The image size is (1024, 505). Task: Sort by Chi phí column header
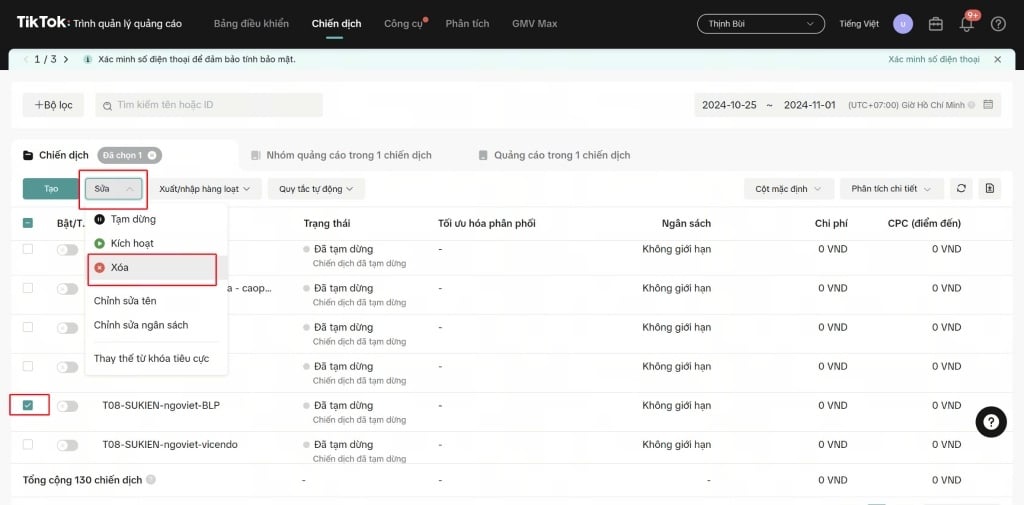(831, 223)
